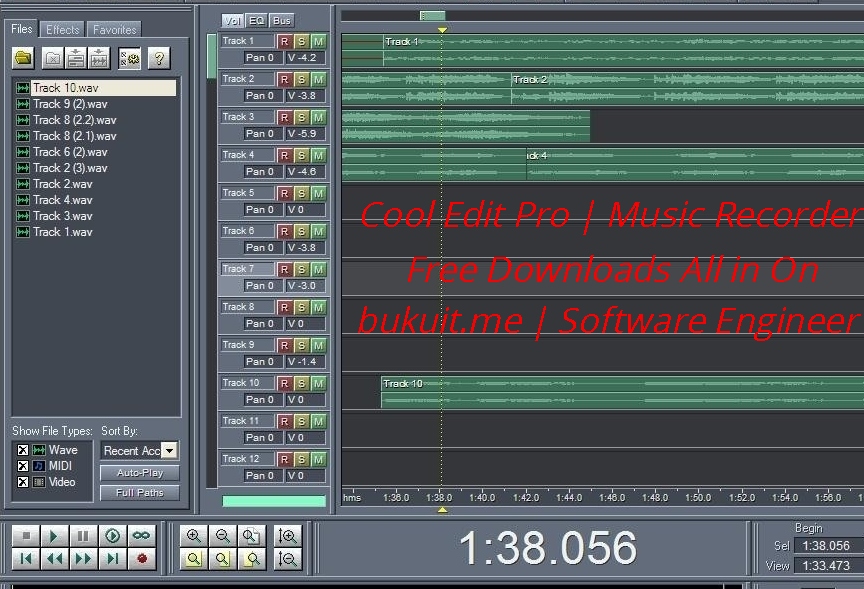Viewport: 864px width, 589px height.
Task: Go to beginning with skip-back icon
Action: click(x=26, y=559)
